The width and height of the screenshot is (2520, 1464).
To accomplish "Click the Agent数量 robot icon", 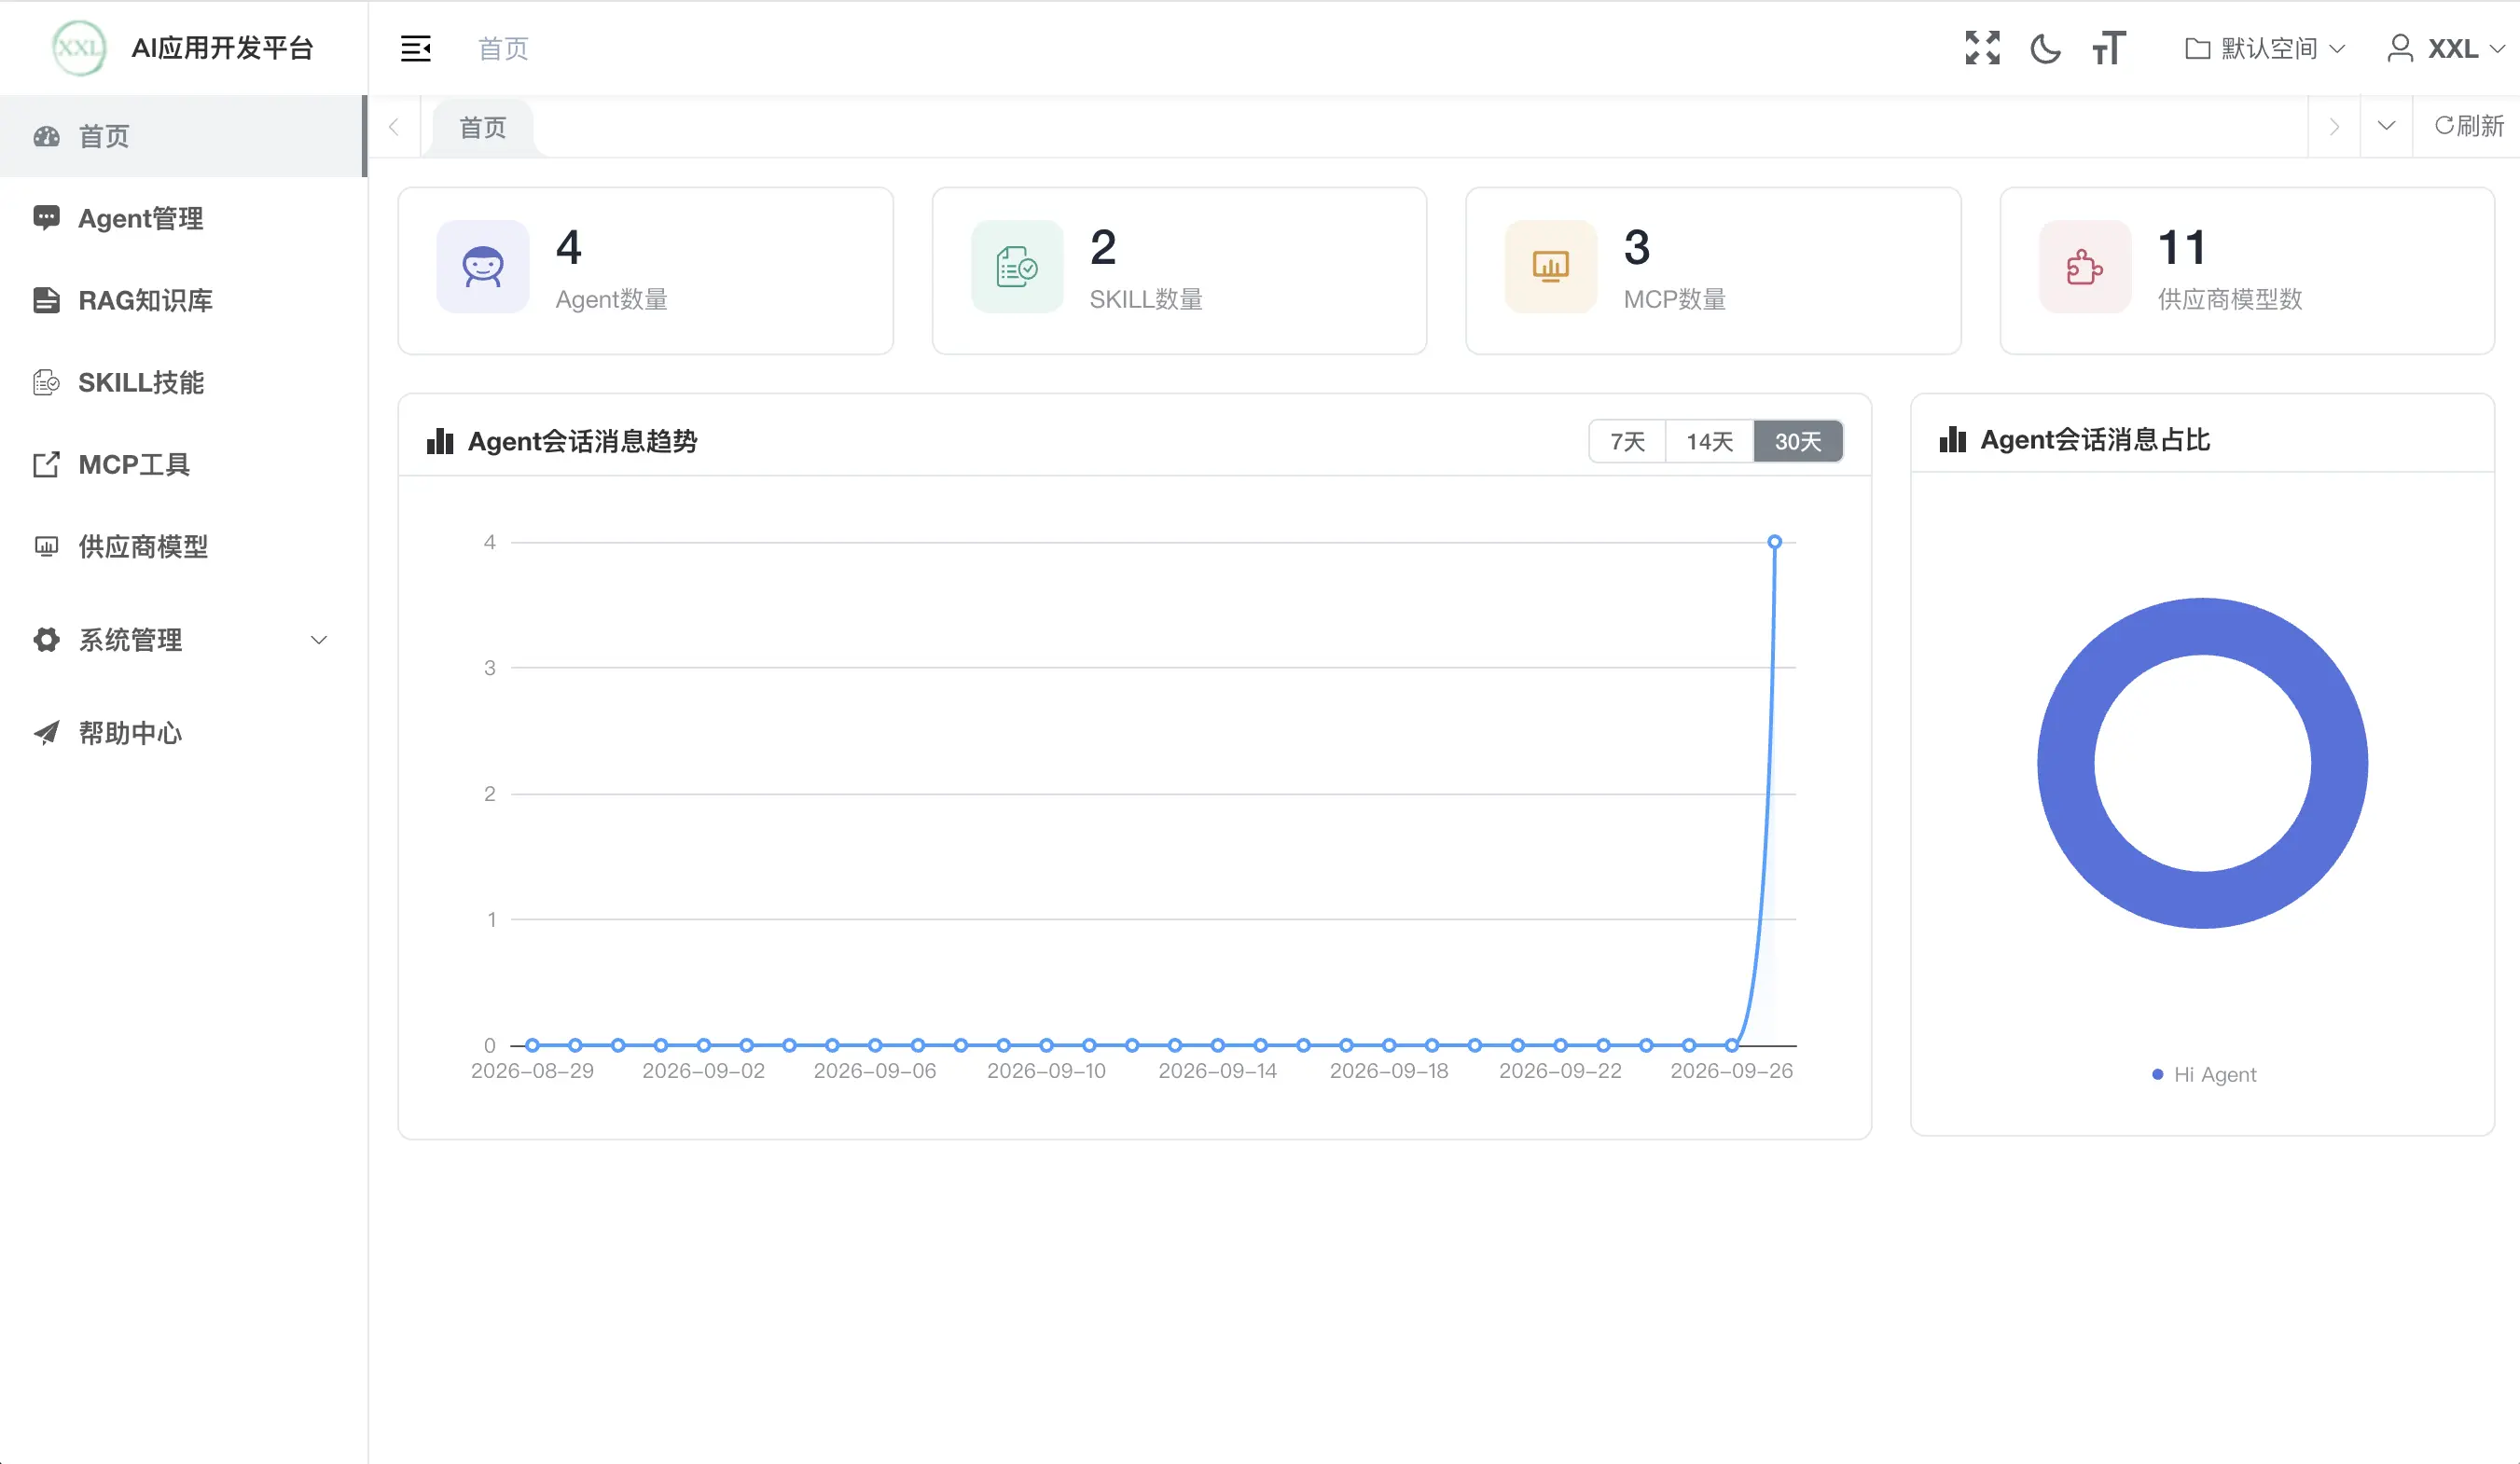I will pos(483,267).
